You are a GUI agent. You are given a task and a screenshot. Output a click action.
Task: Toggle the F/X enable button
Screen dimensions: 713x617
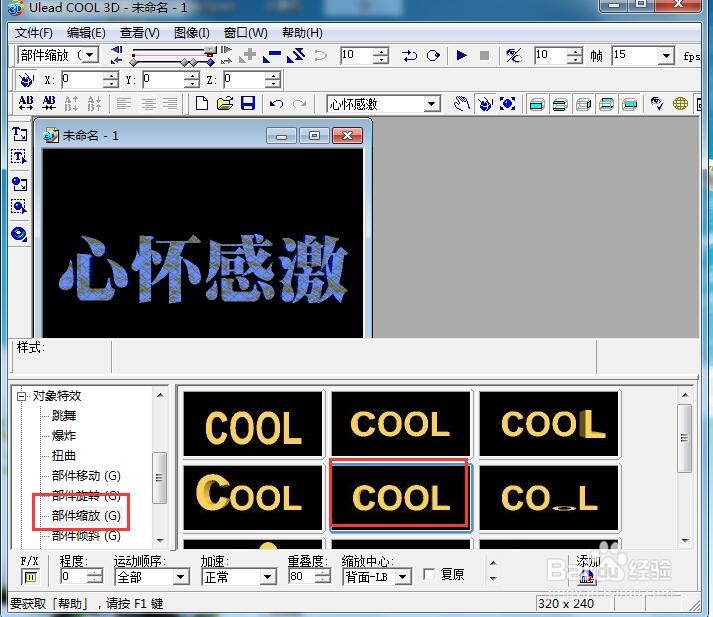tap(30, 577)
